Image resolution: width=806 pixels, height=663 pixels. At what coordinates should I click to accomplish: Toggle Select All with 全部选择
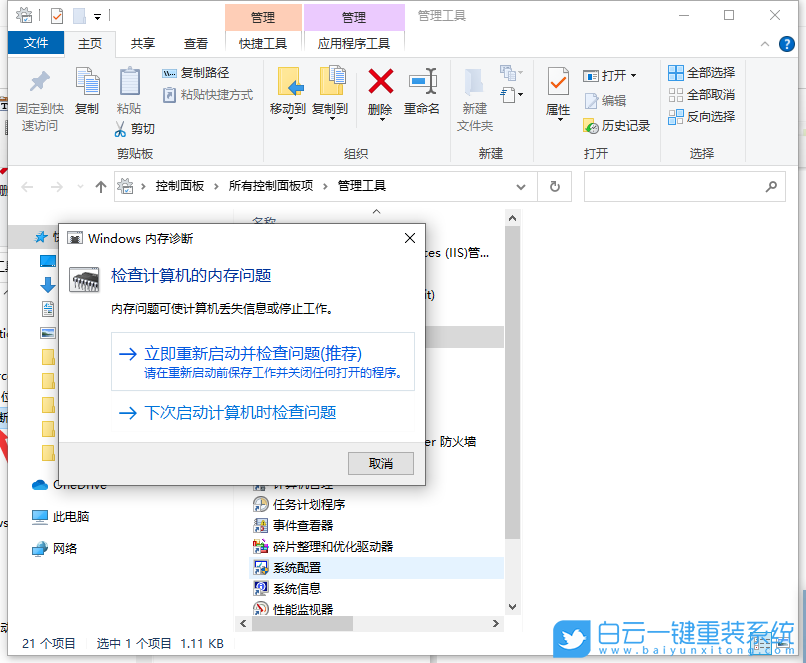point(703,72)
